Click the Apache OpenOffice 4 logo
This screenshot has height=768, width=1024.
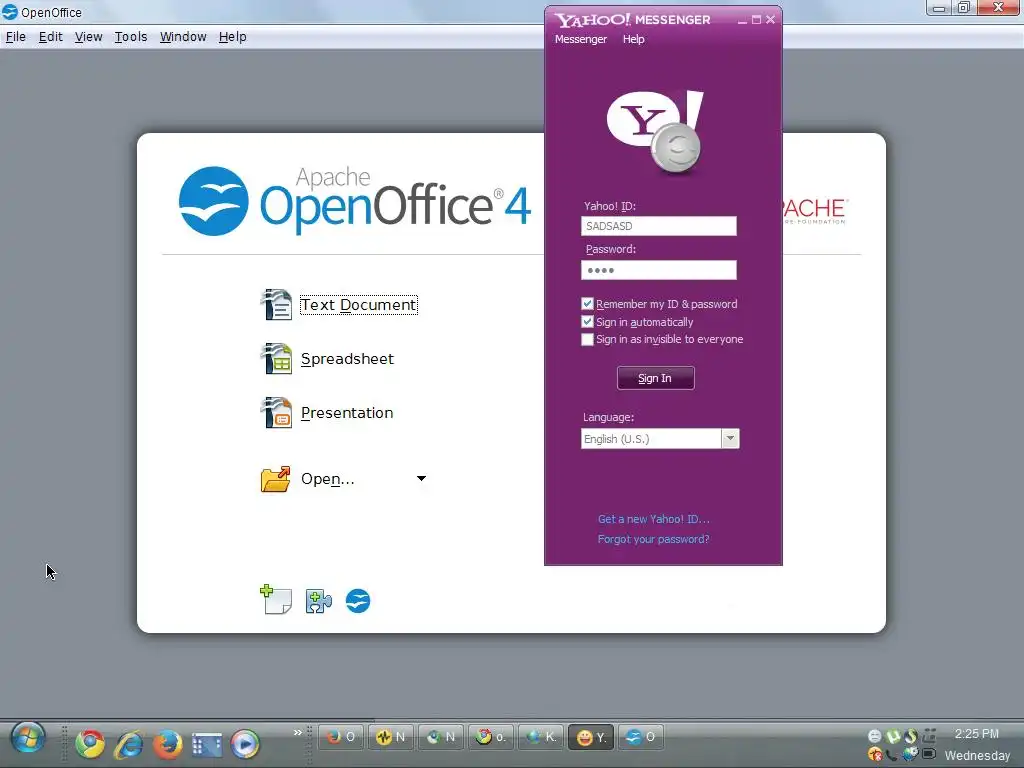(355, 201)
